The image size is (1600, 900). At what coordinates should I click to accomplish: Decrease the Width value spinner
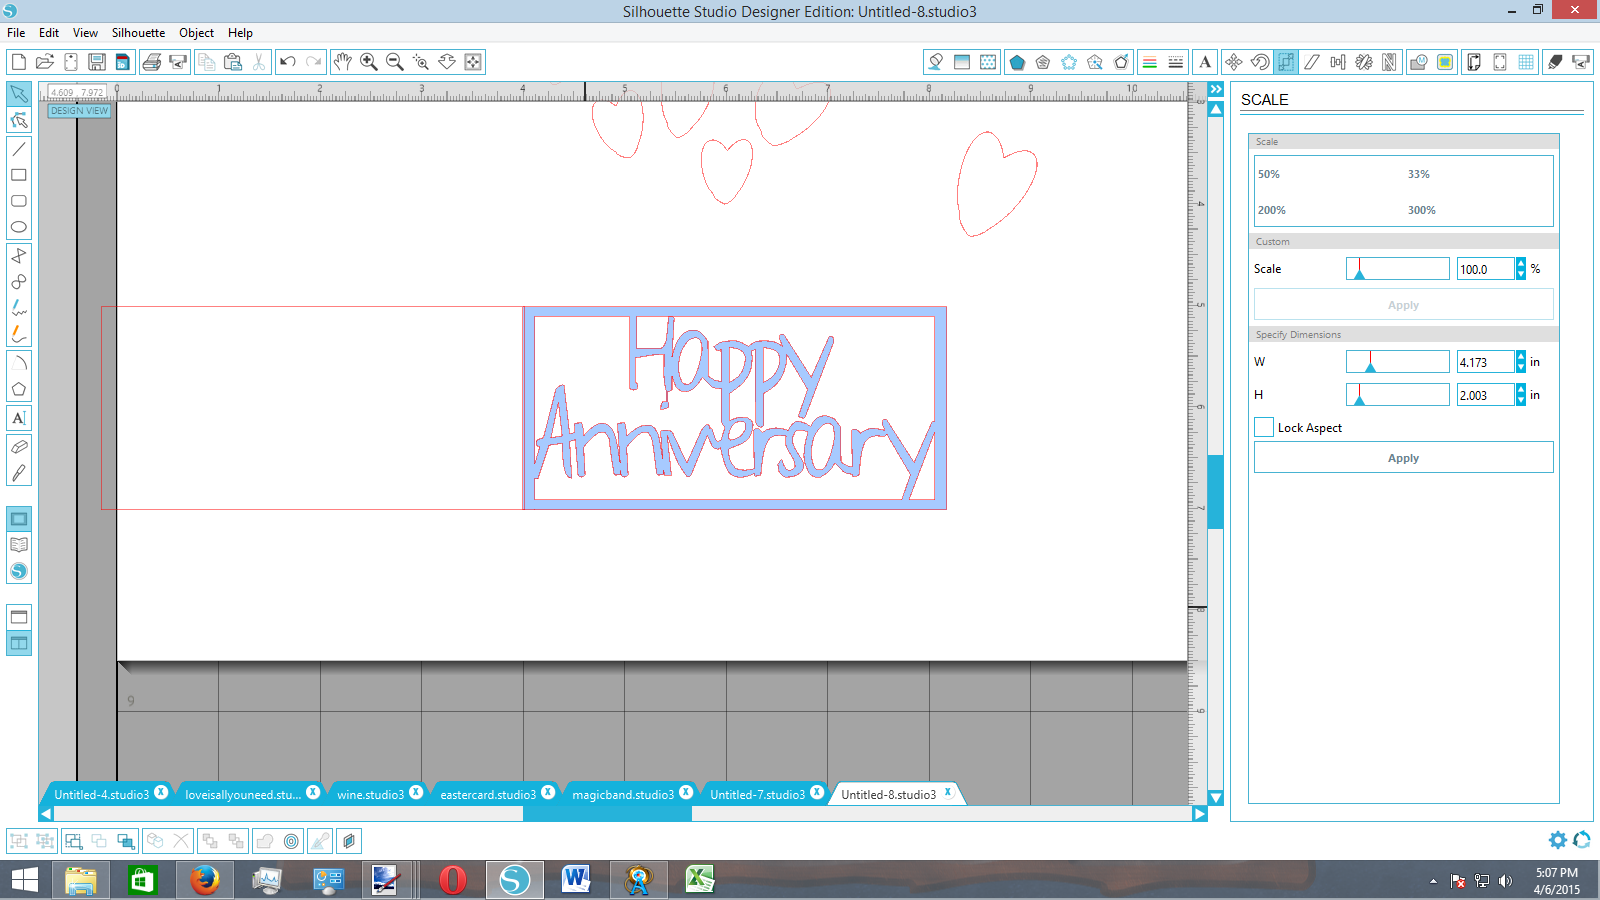coord(1521,368)
